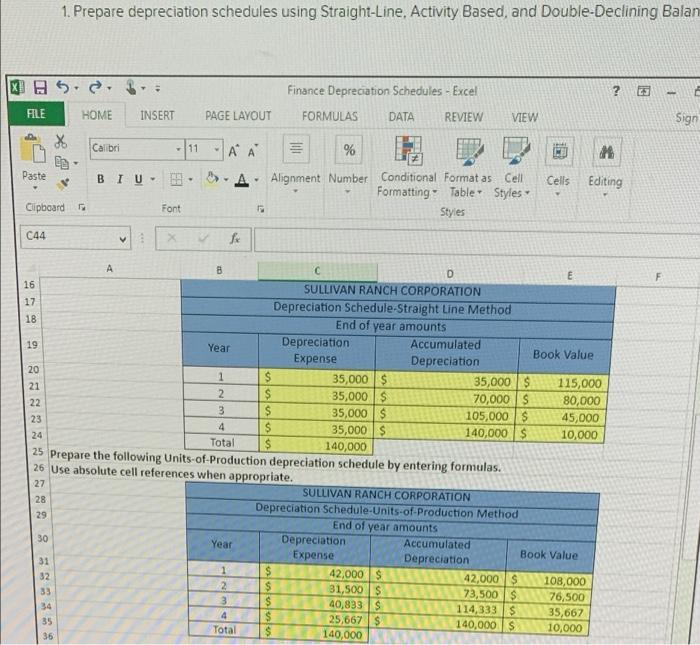700x645 pixels.
Task: Select accumulated depreciation cell 105,000
Action: pyautogui.click(x=447, y=416)
